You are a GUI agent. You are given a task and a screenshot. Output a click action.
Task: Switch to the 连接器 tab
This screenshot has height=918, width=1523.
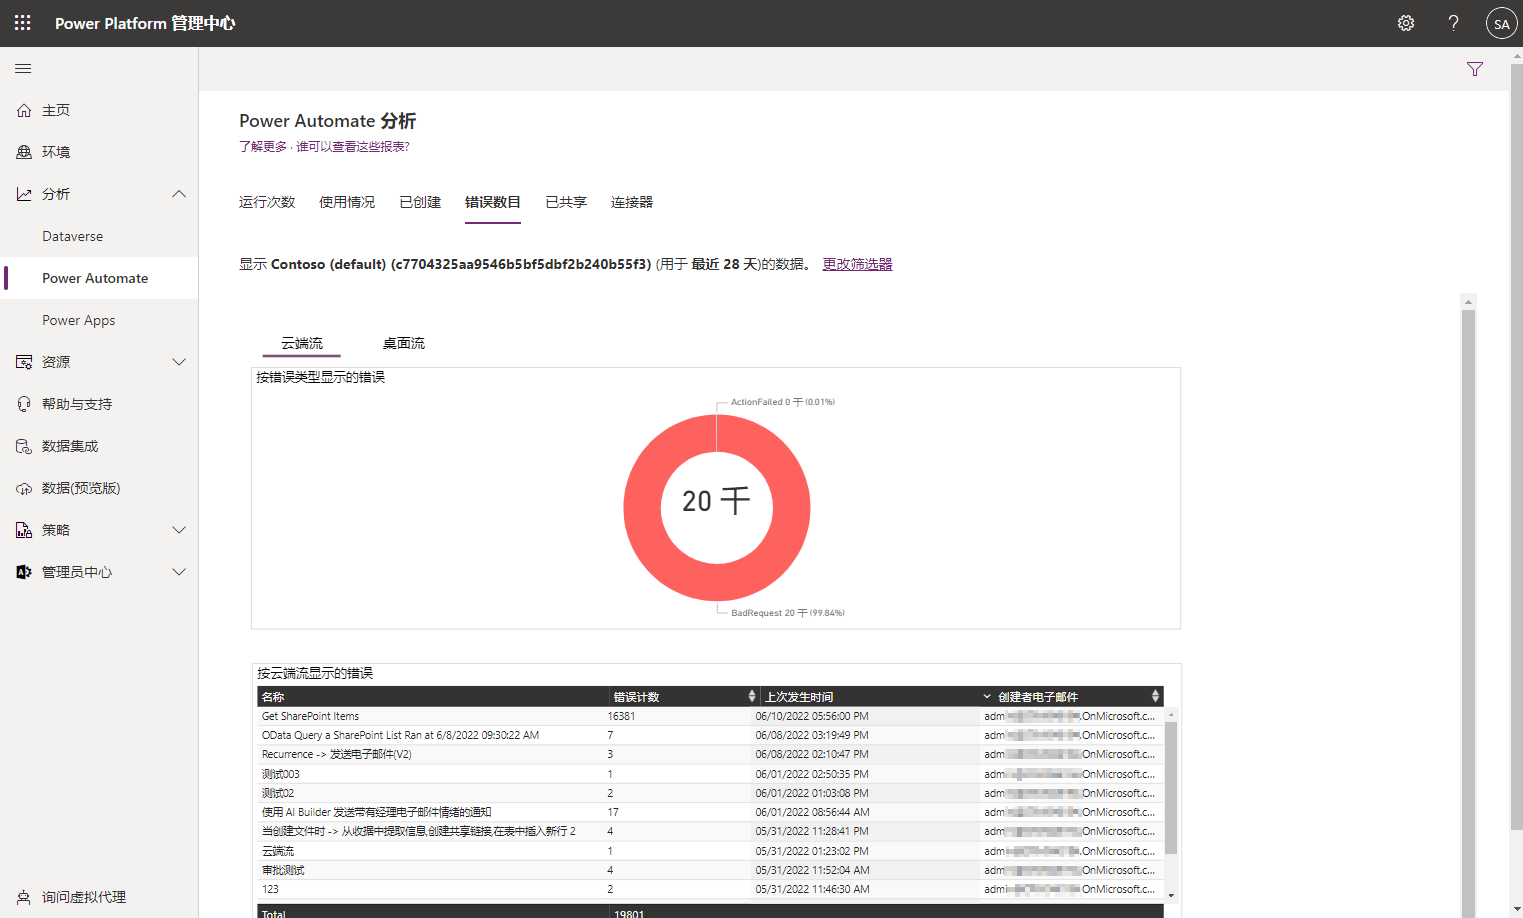click(x=632, y=202)
